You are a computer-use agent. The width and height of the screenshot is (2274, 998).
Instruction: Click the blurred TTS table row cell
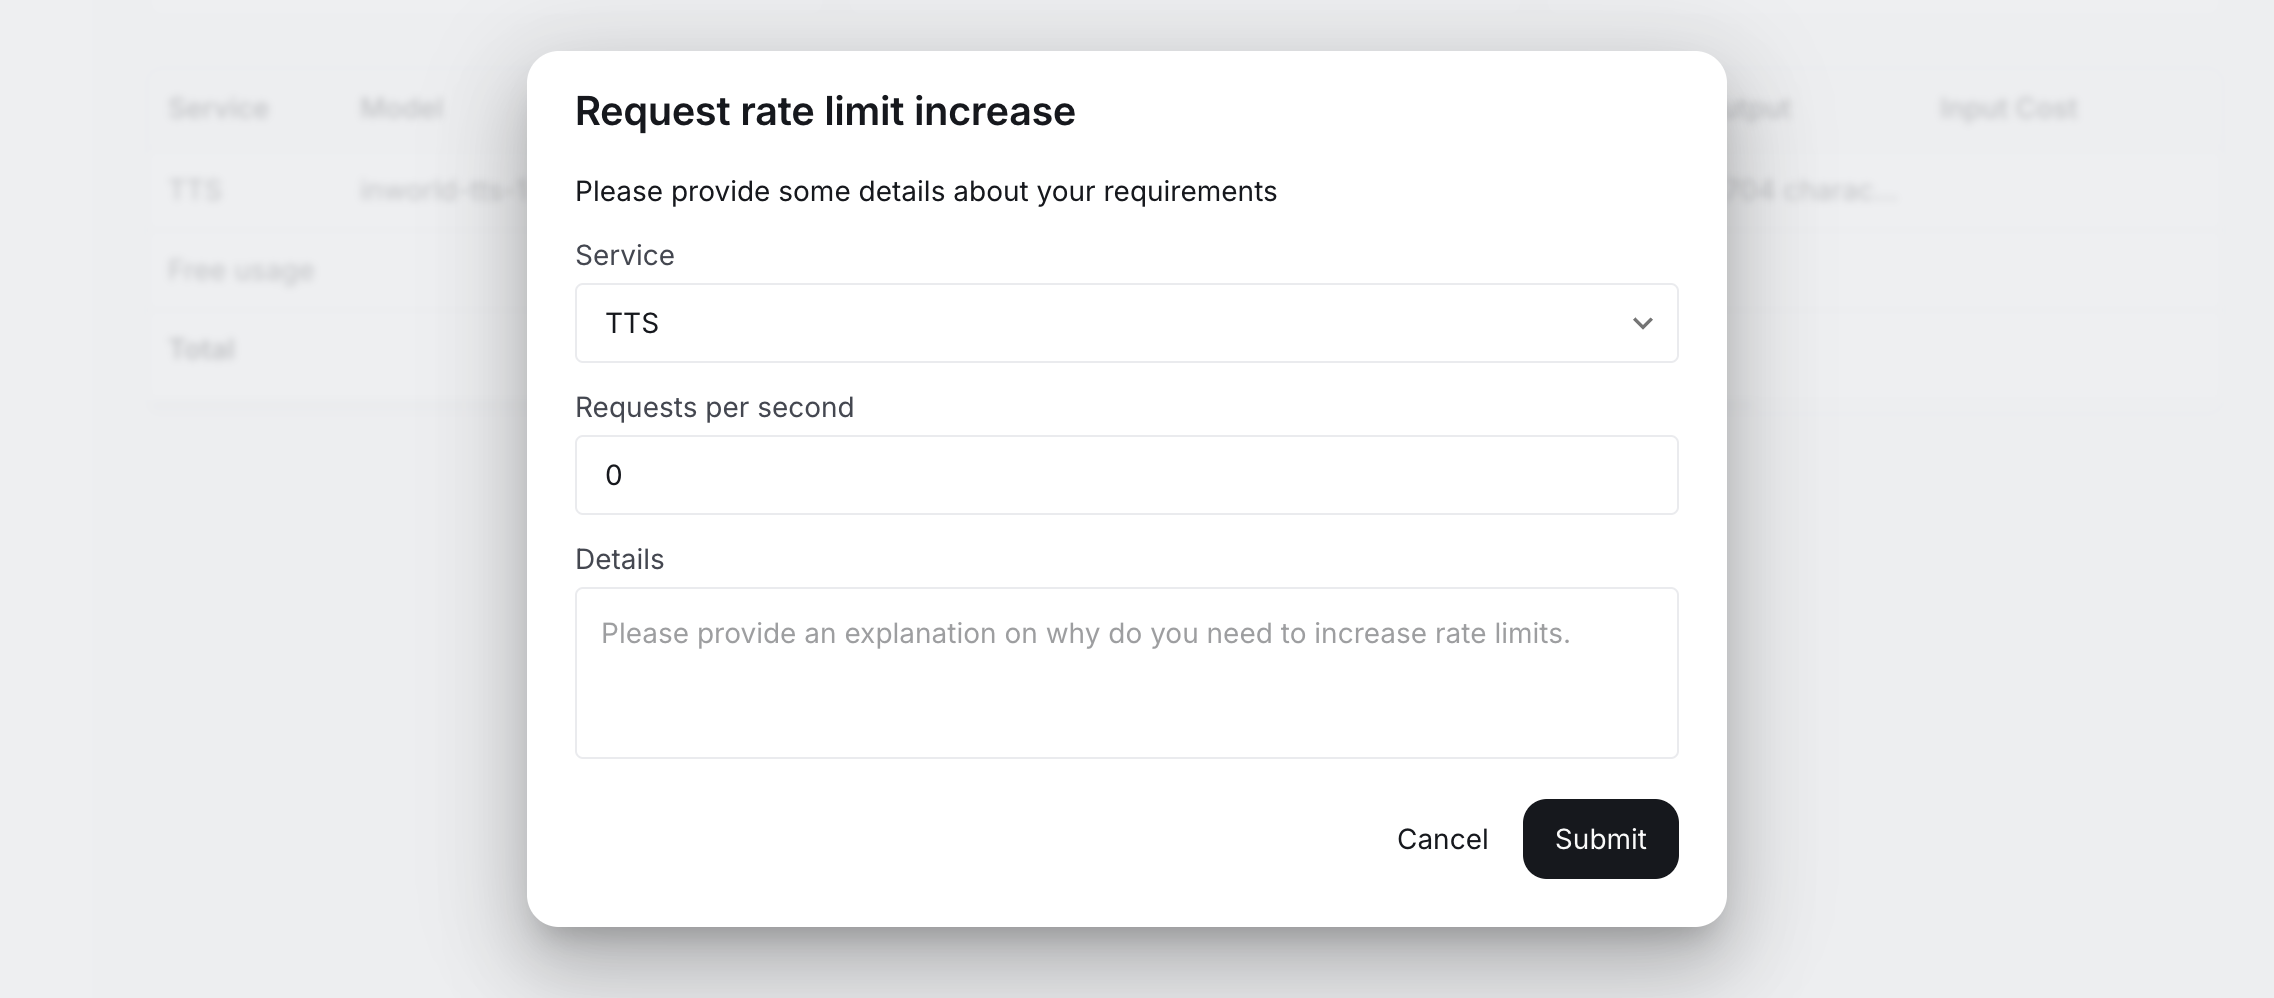[195, 189]
